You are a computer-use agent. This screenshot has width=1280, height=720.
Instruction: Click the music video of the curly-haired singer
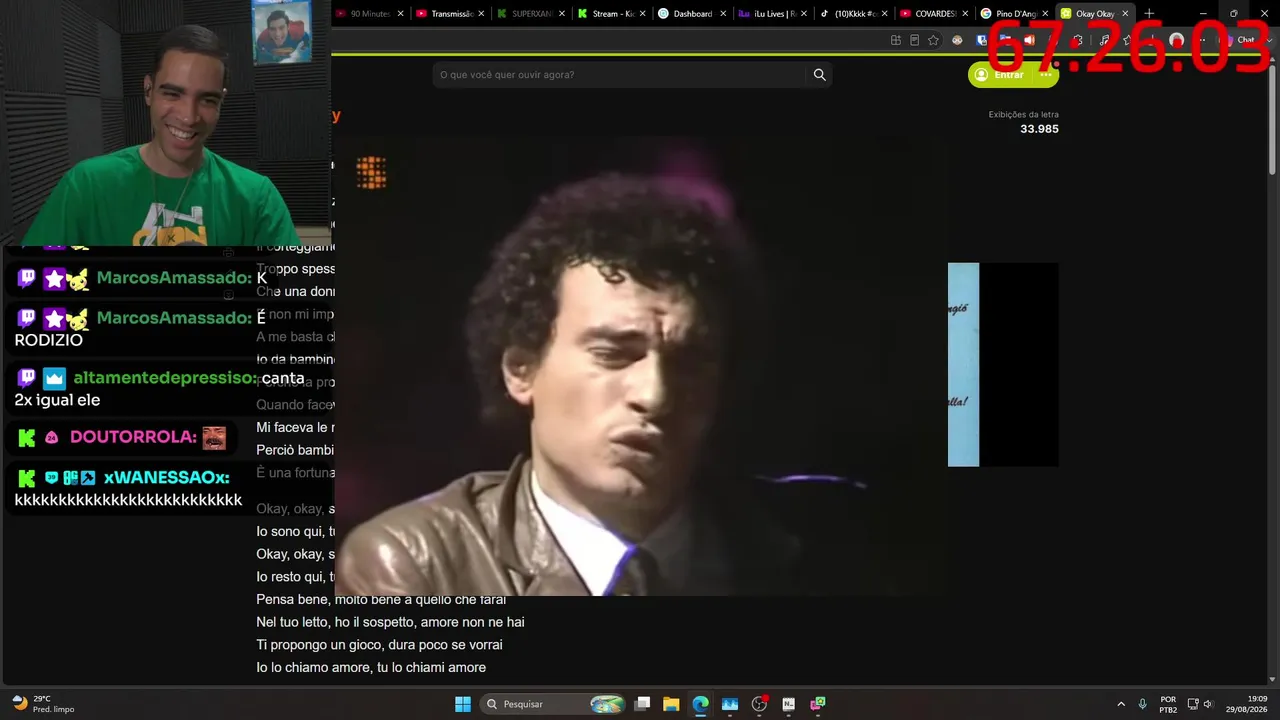(x=642, y=365)
